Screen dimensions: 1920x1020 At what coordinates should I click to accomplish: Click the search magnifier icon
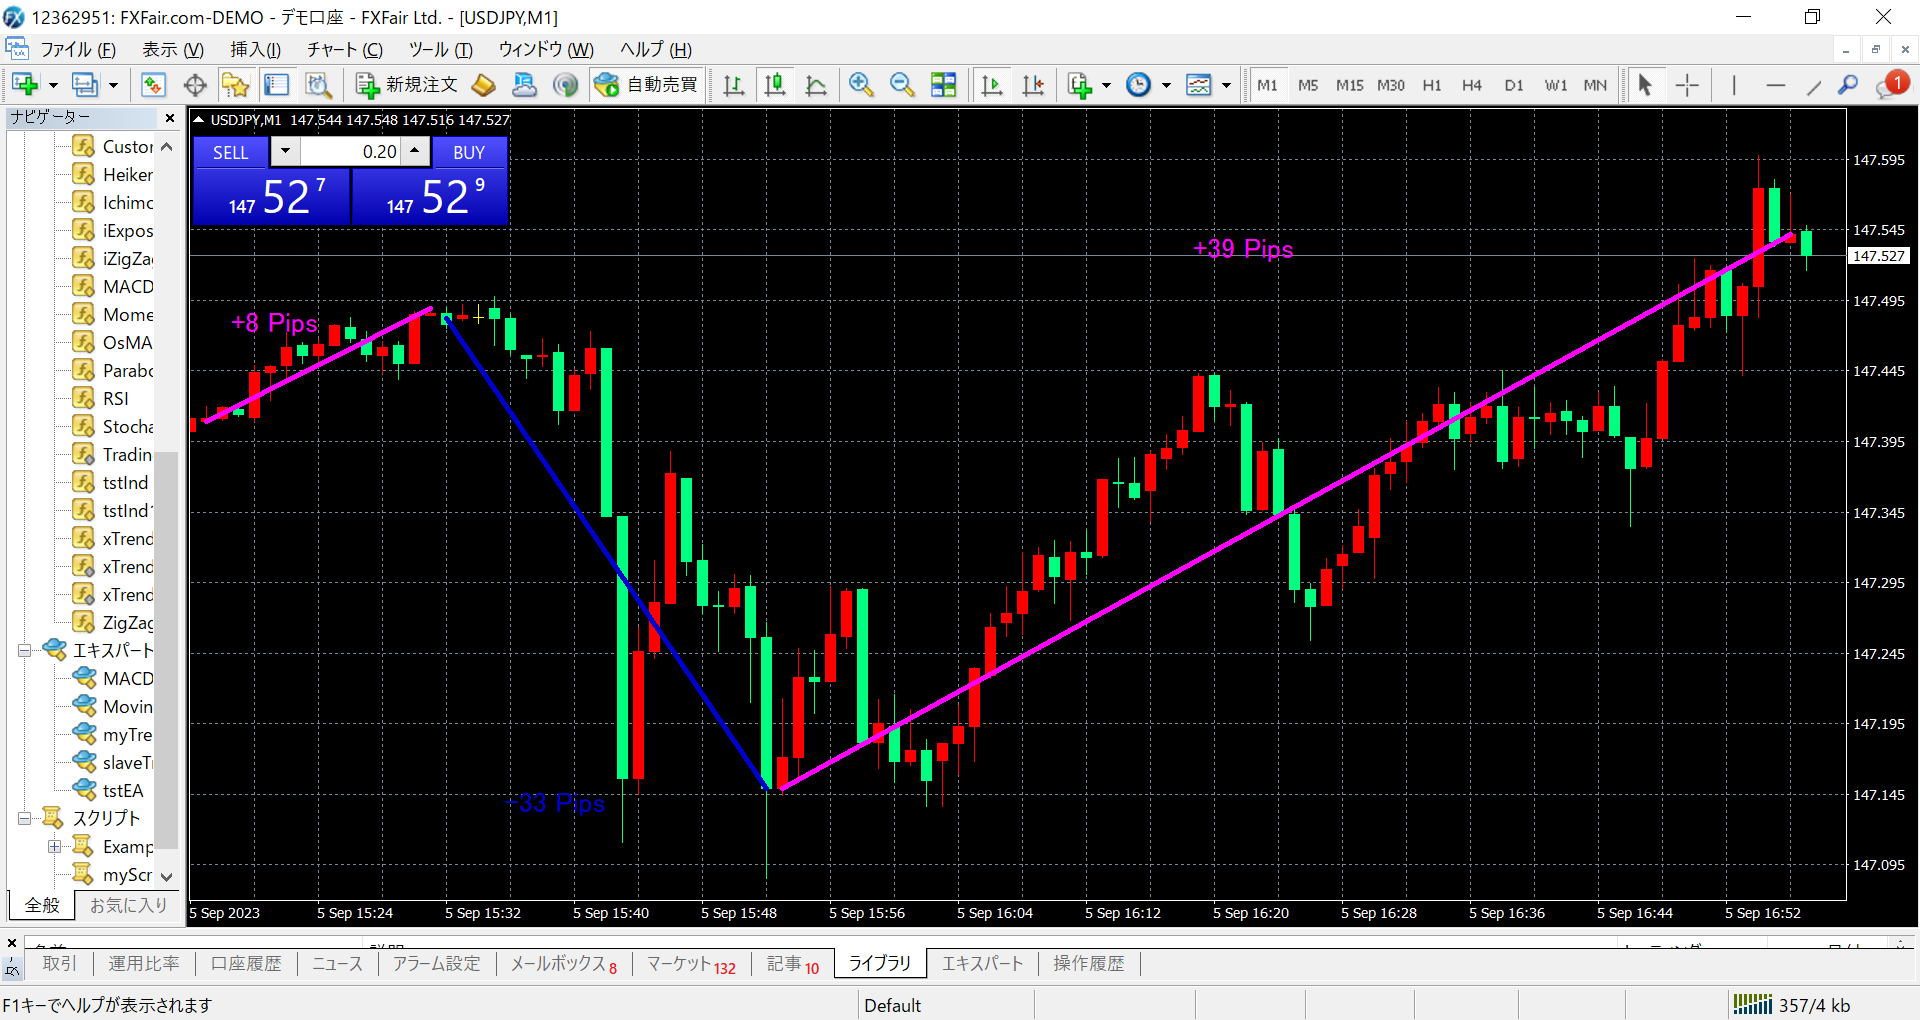(1848, 85)
